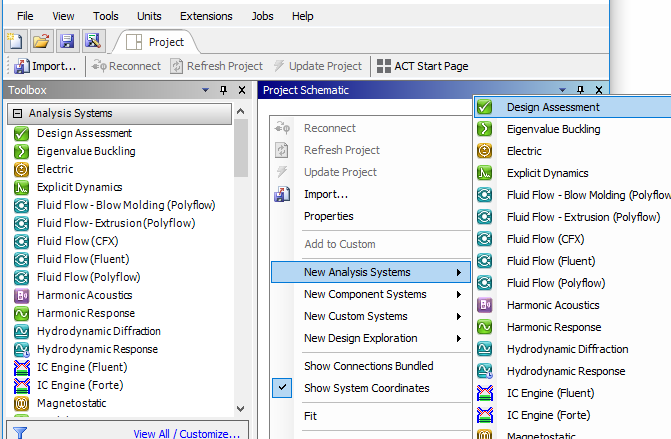Click Electric icon in the submenu

coord(485,151)
